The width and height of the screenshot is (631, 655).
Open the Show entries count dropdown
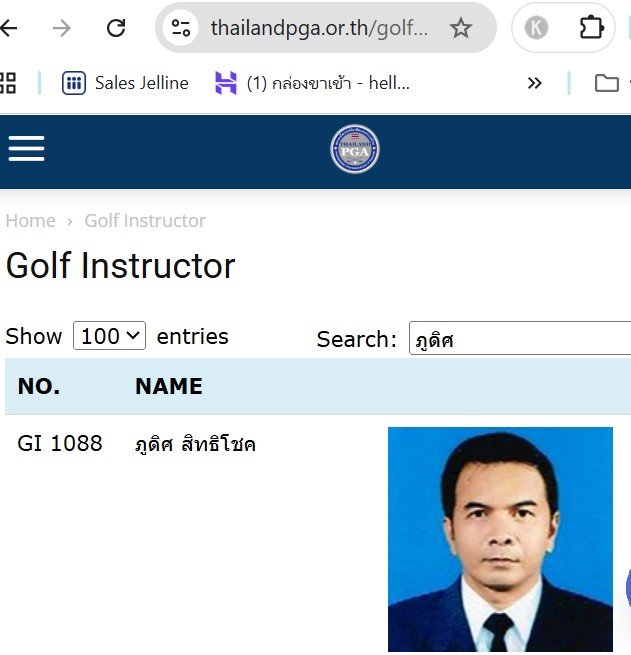[x=109, y=336]
